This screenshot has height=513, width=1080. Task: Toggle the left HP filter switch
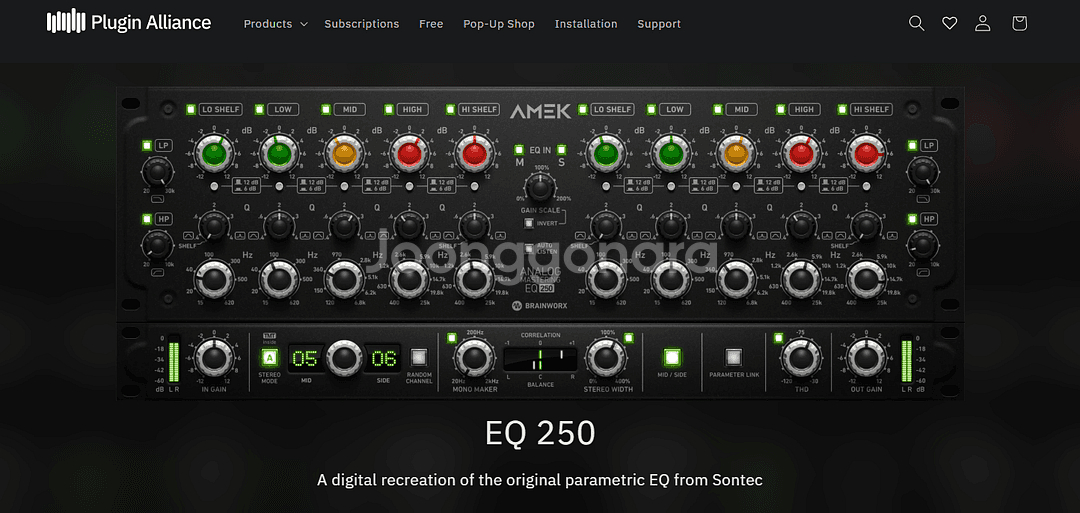(x=147, y=220)
